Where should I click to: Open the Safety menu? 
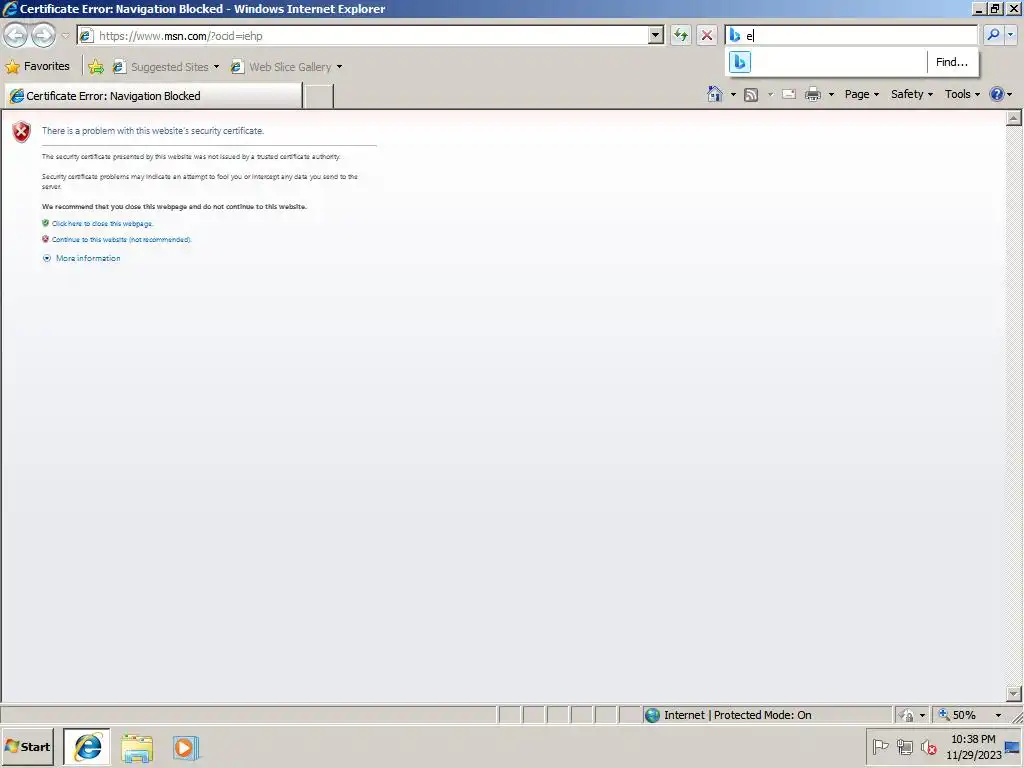pyautogui.click(x=912, y=94)
